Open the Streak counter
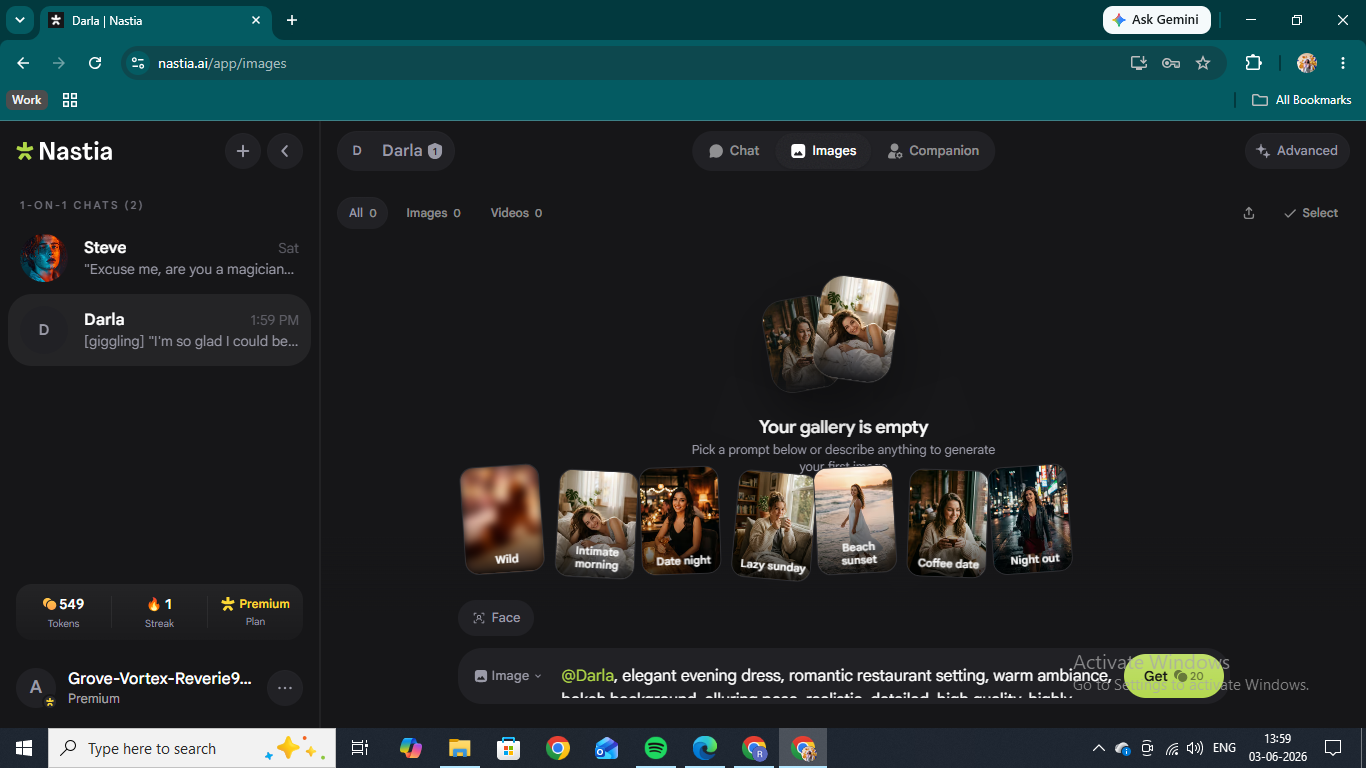 pos(159,612)
